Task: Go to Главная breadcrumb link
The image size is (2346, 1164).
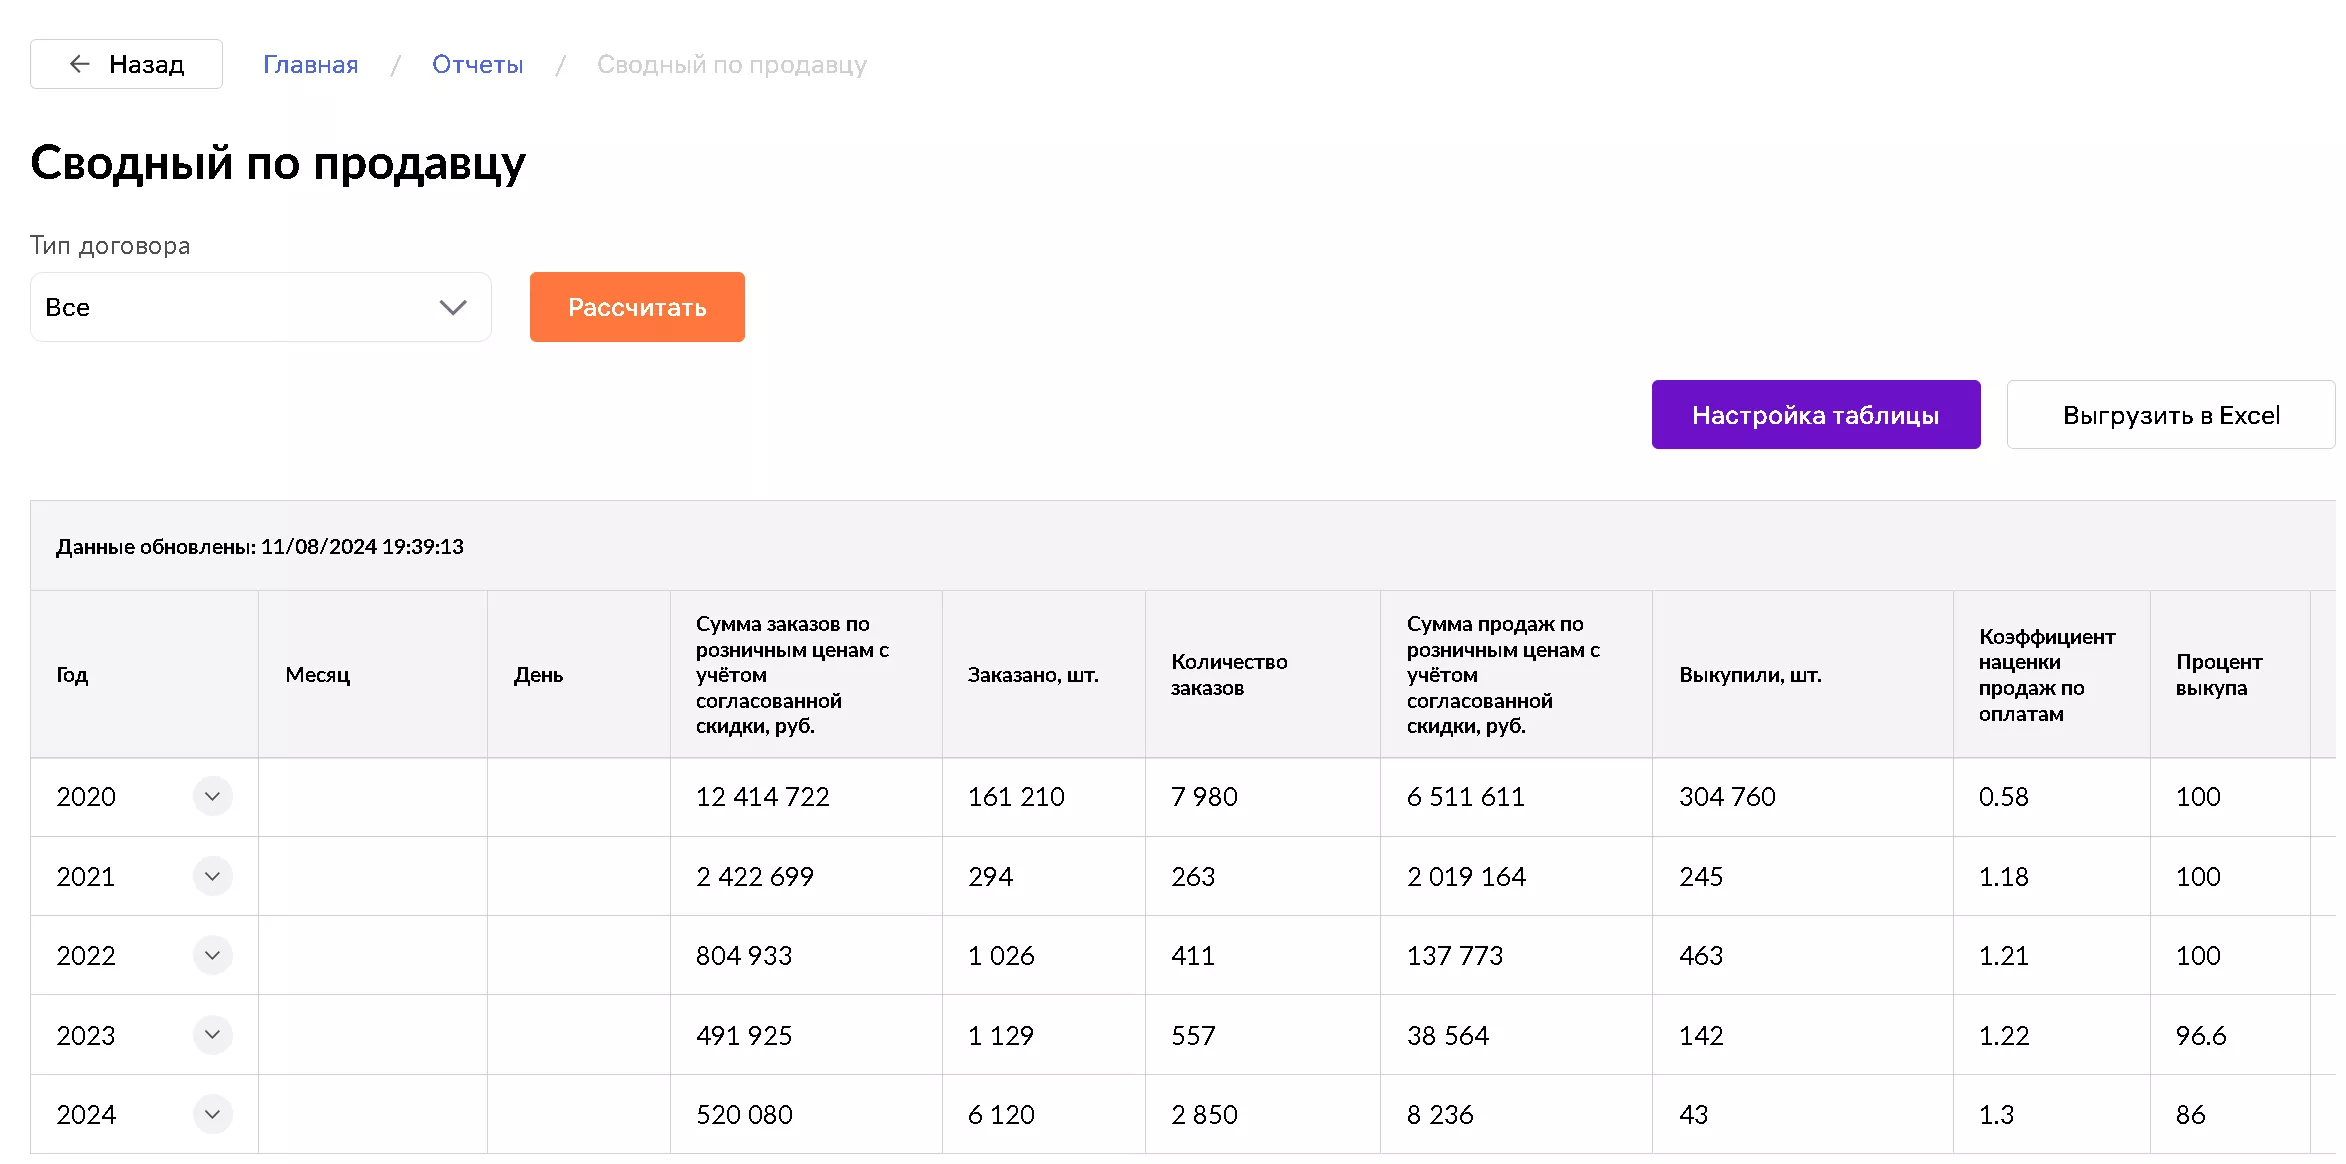Action: (310, 65)
